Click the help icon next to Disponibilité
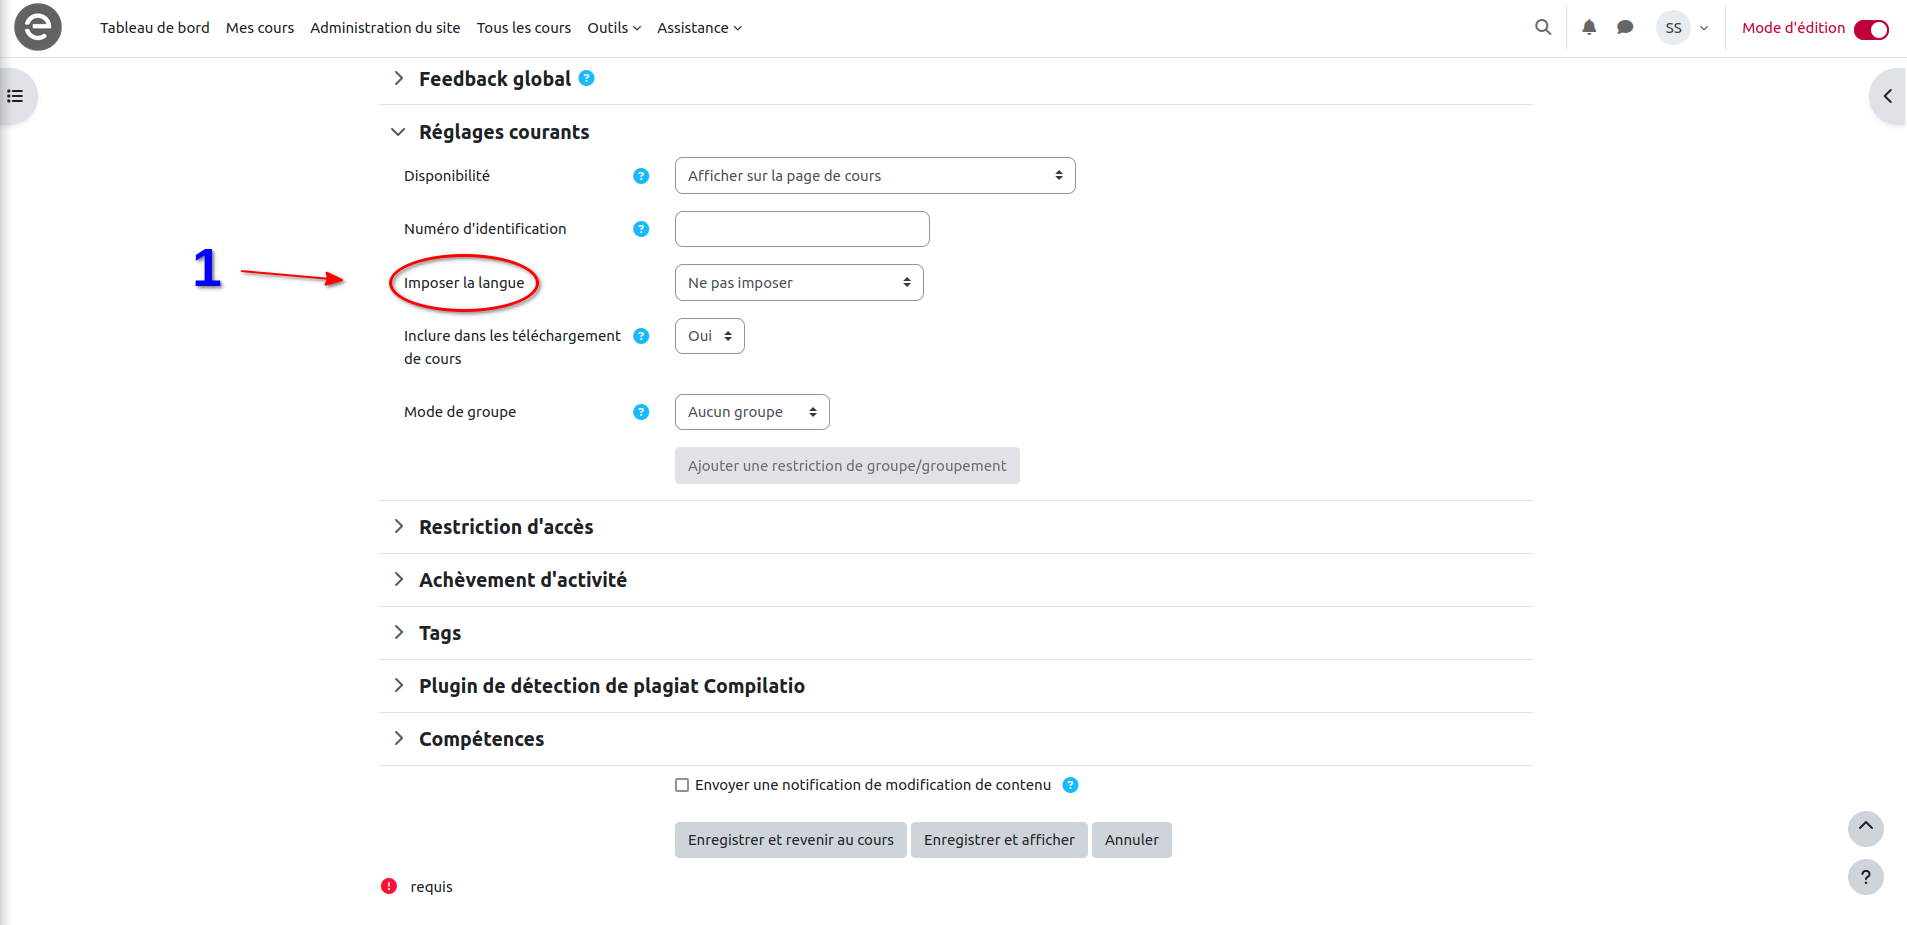1907x925 pixels. click(641, 176)
